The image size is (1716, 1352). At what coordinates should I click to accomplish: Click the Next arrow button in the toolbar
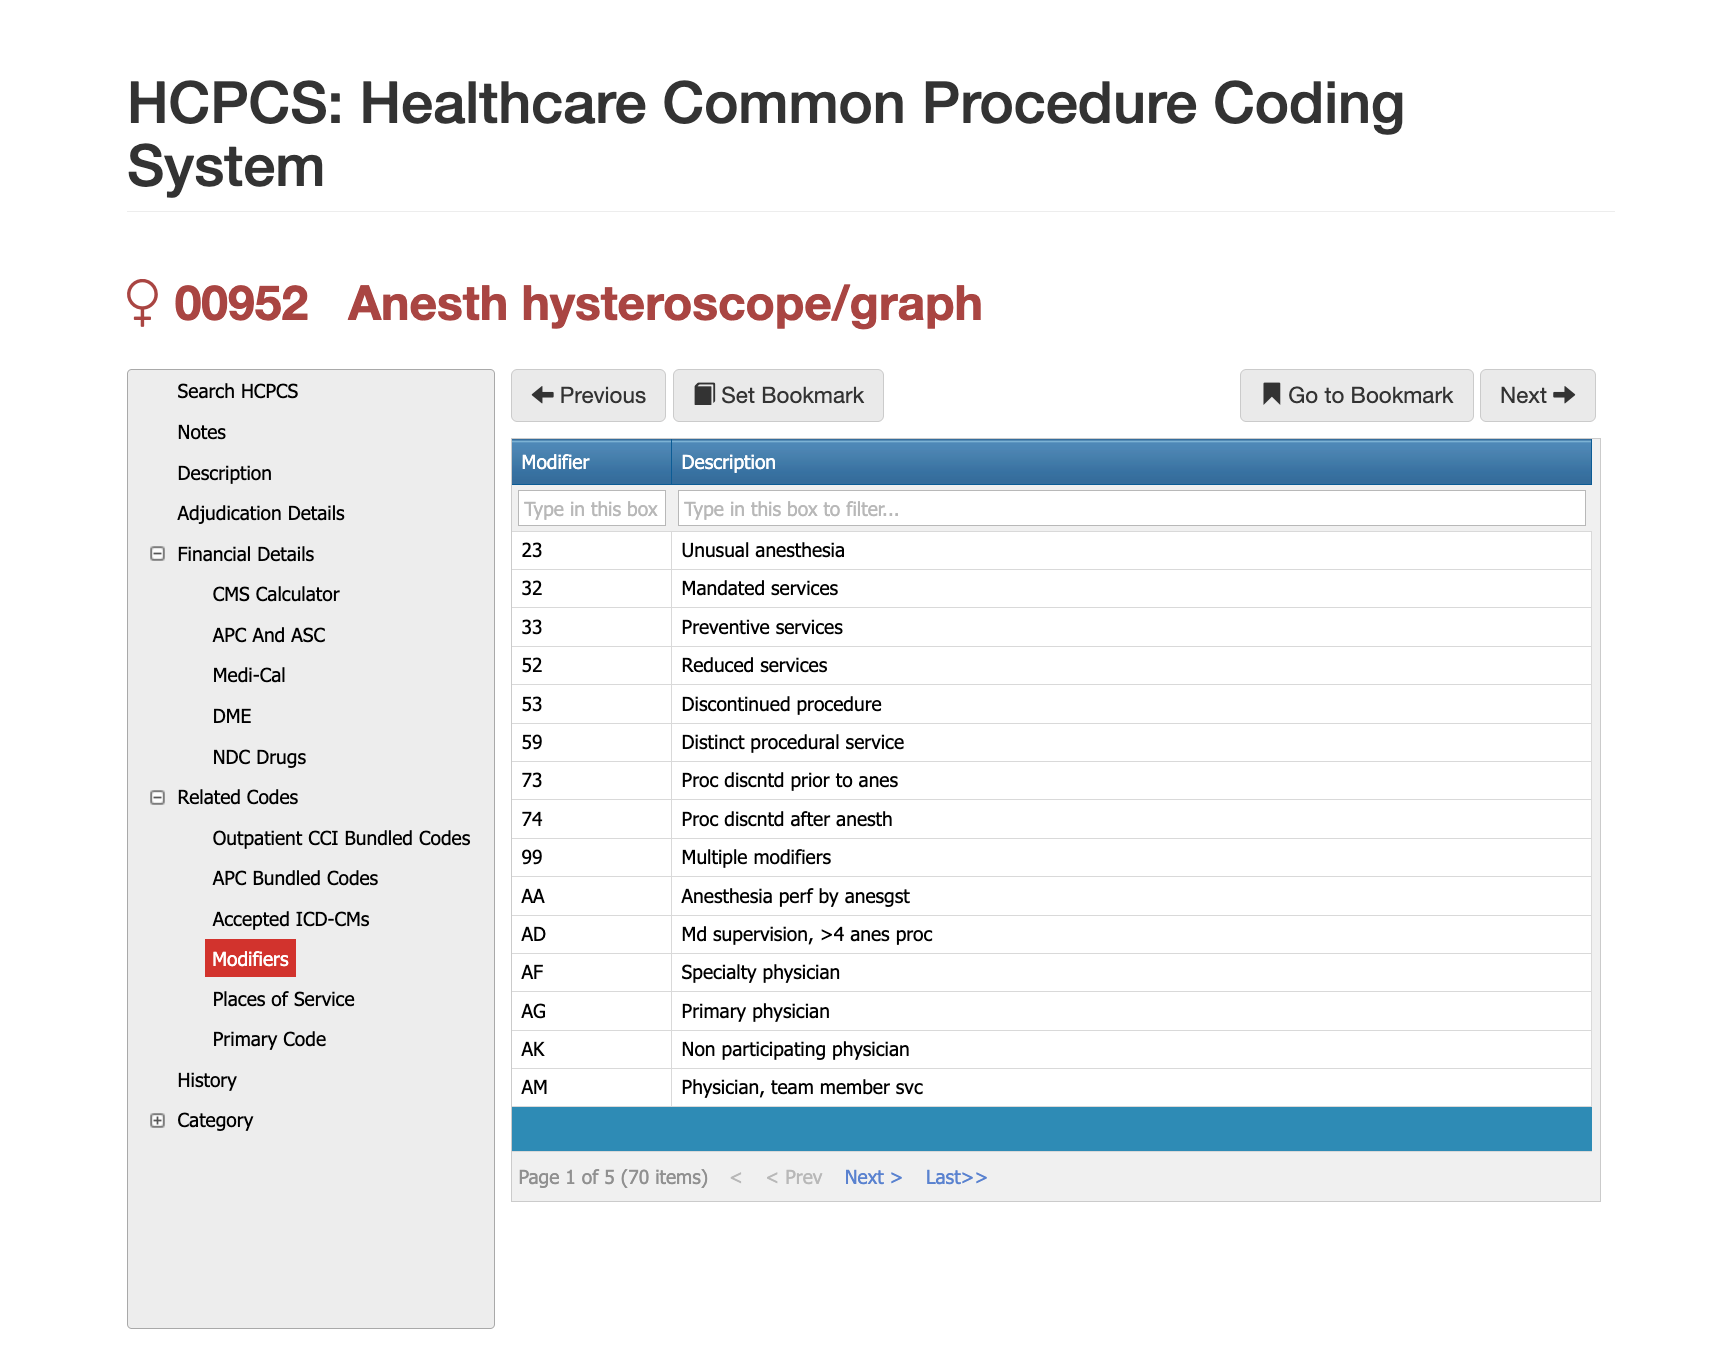pos(1537,396)
